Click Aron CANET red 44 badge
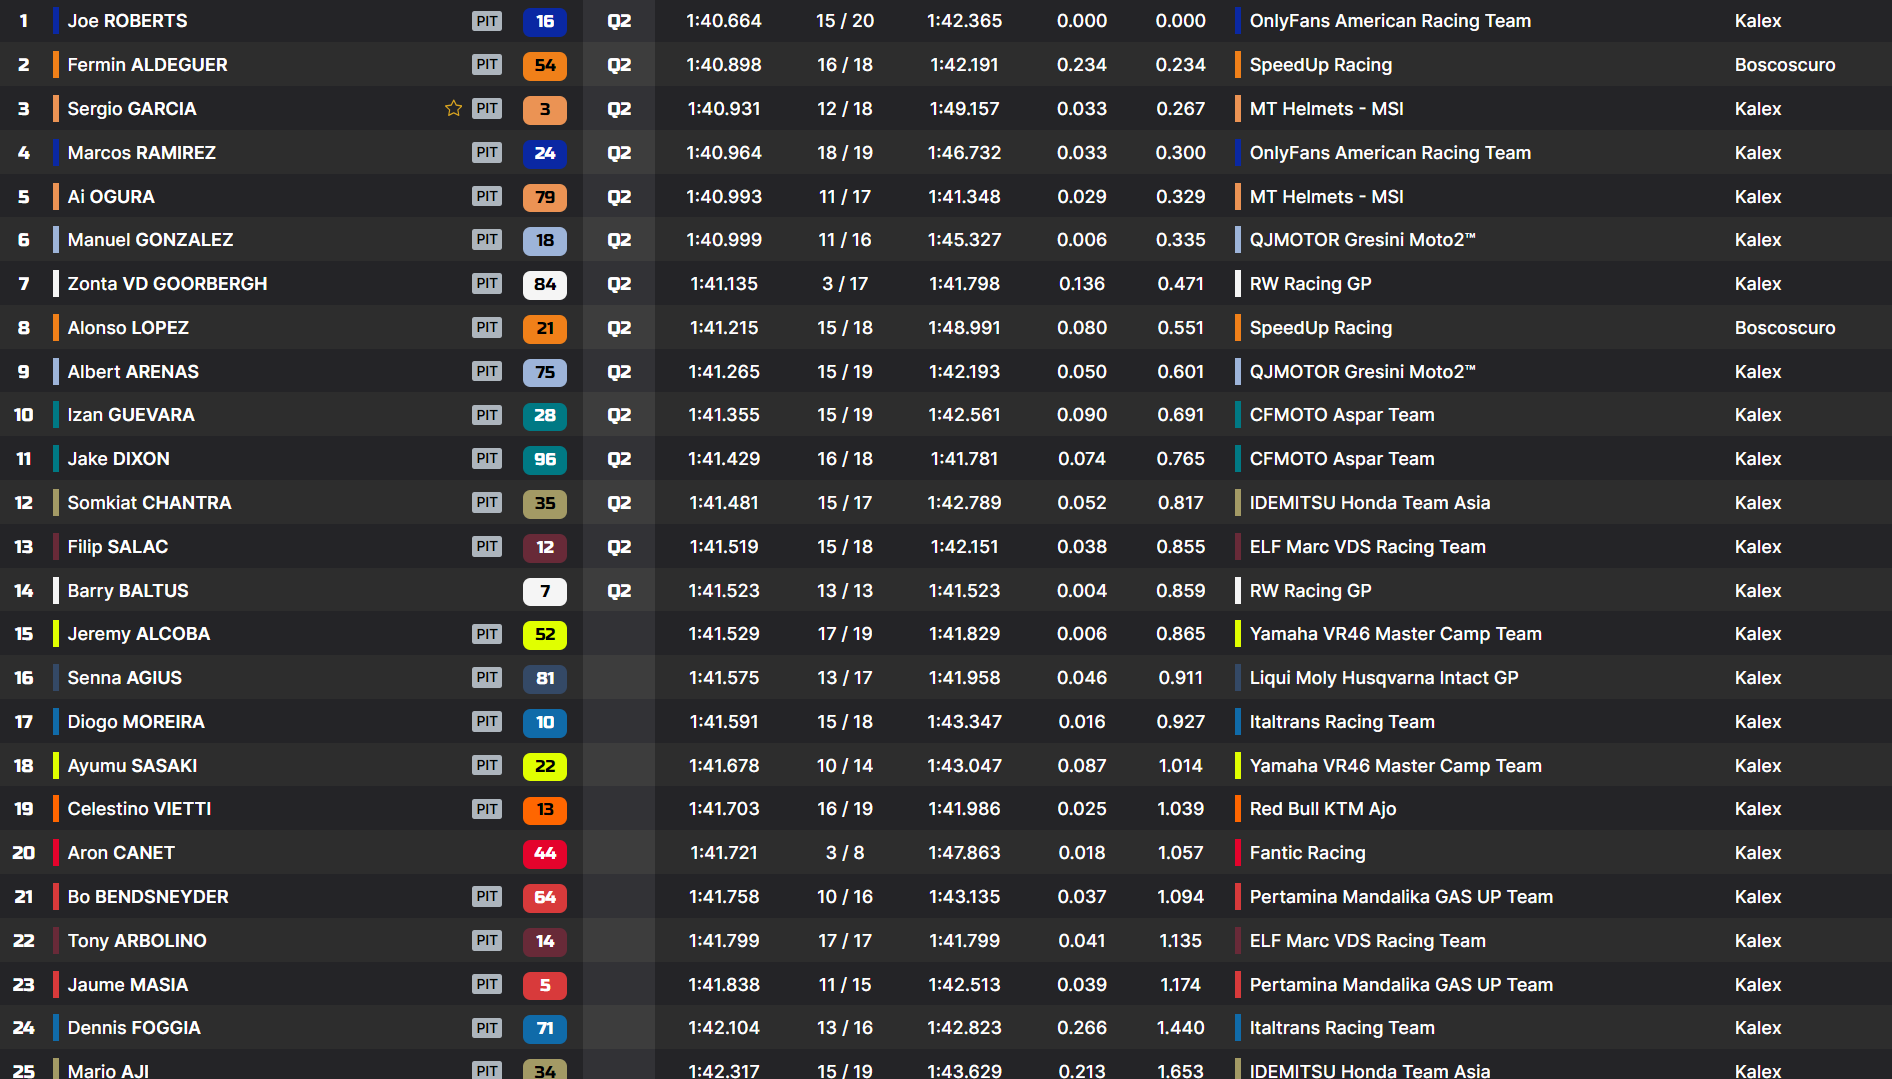 pos(544,853)
